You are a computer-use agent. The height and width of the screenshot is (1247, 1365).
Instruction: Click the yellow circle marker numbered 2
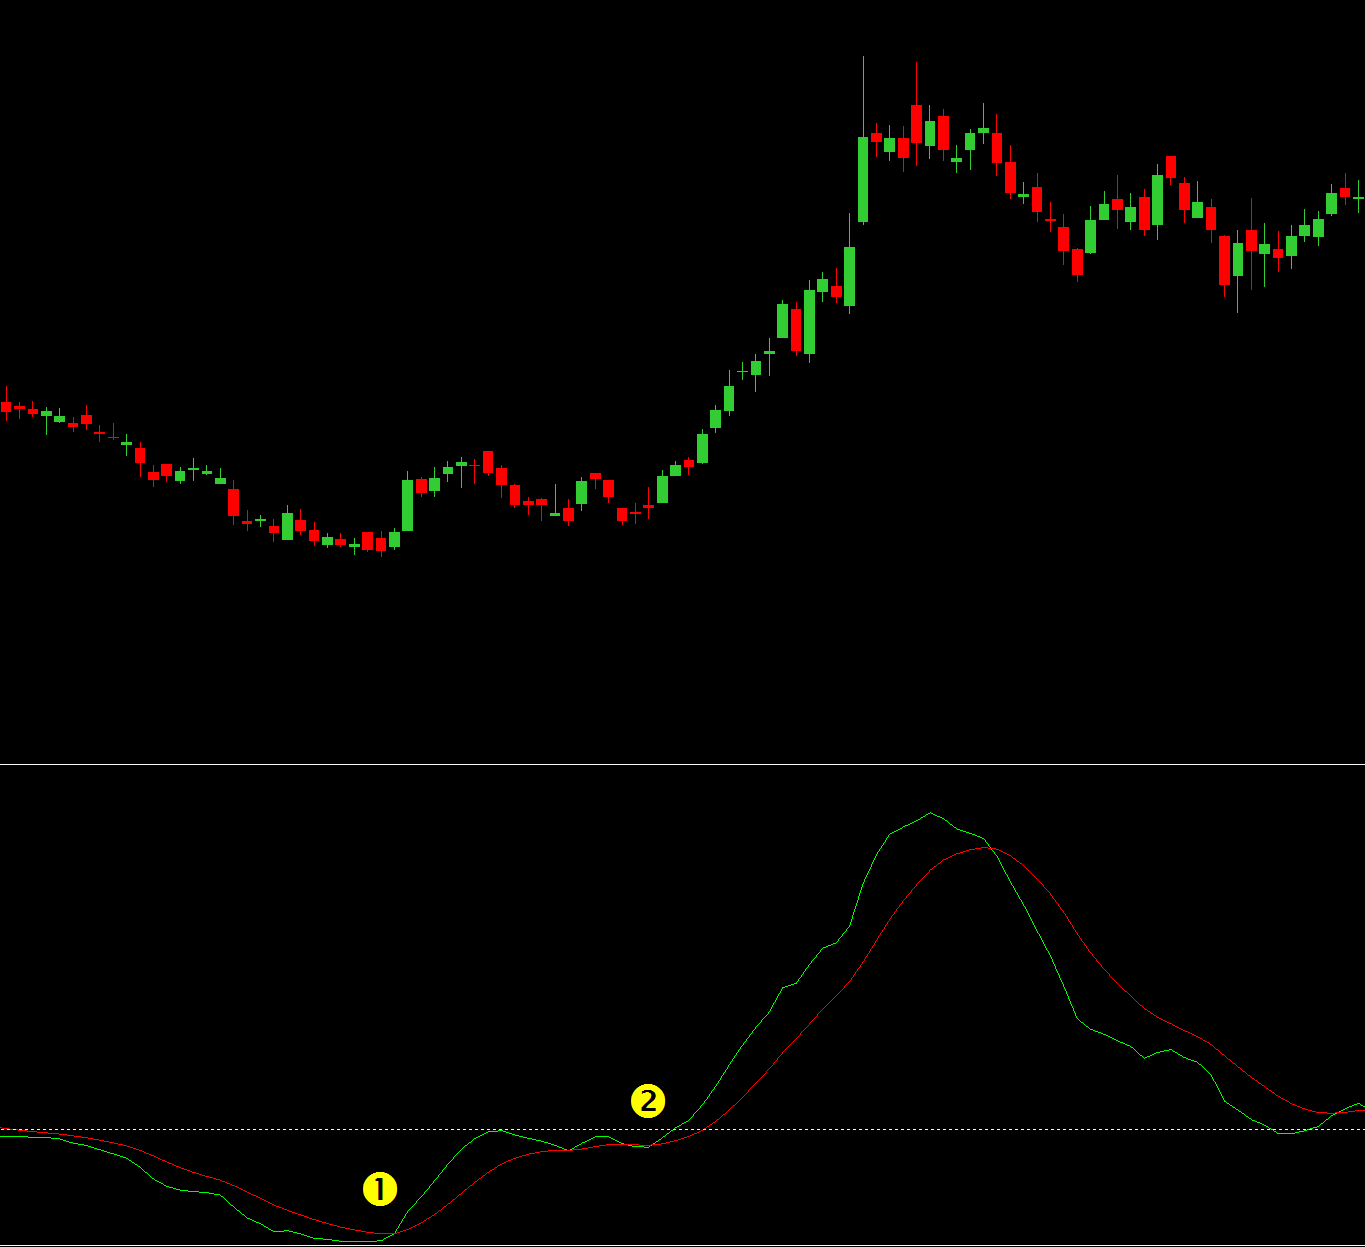pos(648,1102)
